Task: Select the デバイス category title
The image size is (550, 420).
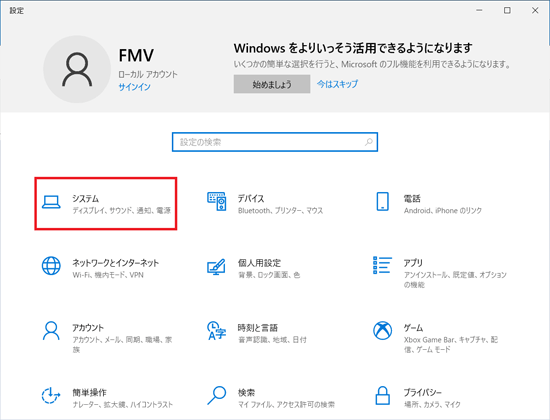Action: tap(251, 199)
